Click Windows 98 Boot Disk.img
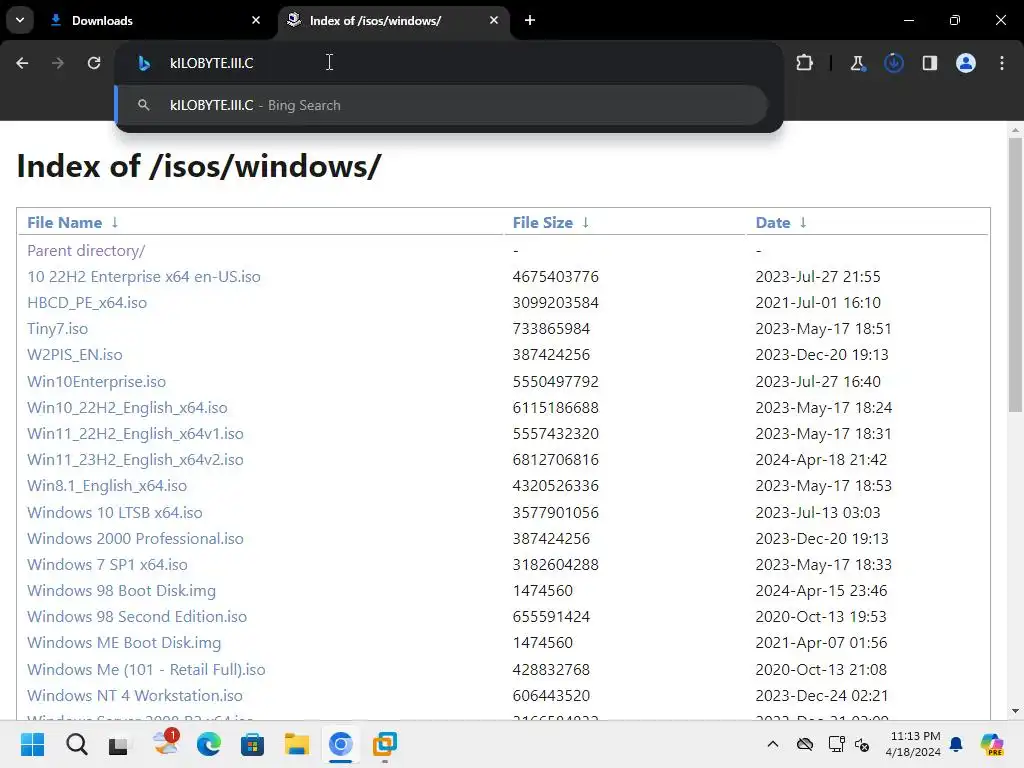1024x768 pixels. click(x=121, y=591)
